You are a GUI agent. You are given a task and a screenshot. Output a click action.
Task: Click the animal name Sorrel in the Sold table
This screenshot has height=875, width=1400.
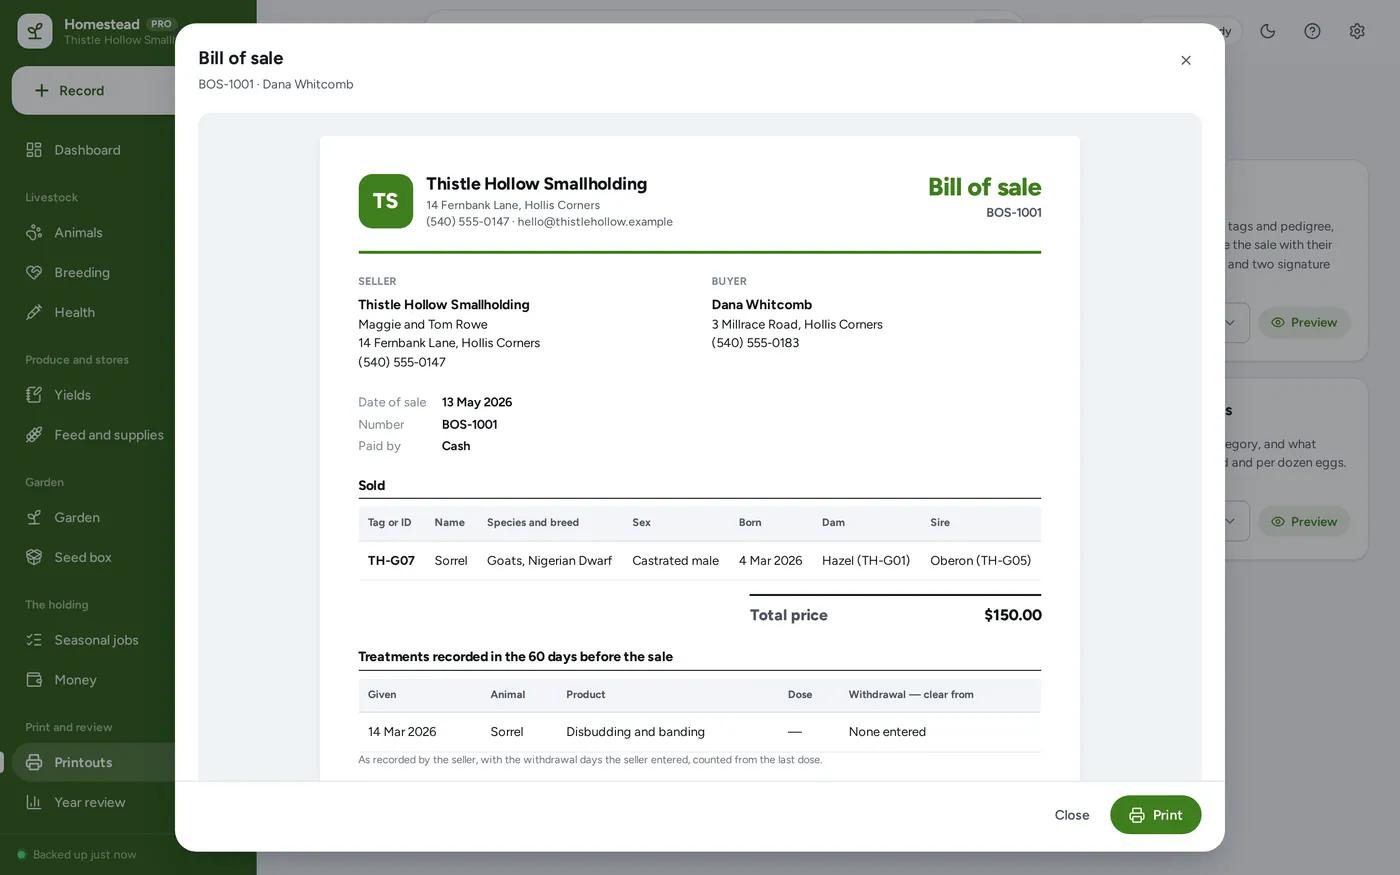(x=451, y=561)
